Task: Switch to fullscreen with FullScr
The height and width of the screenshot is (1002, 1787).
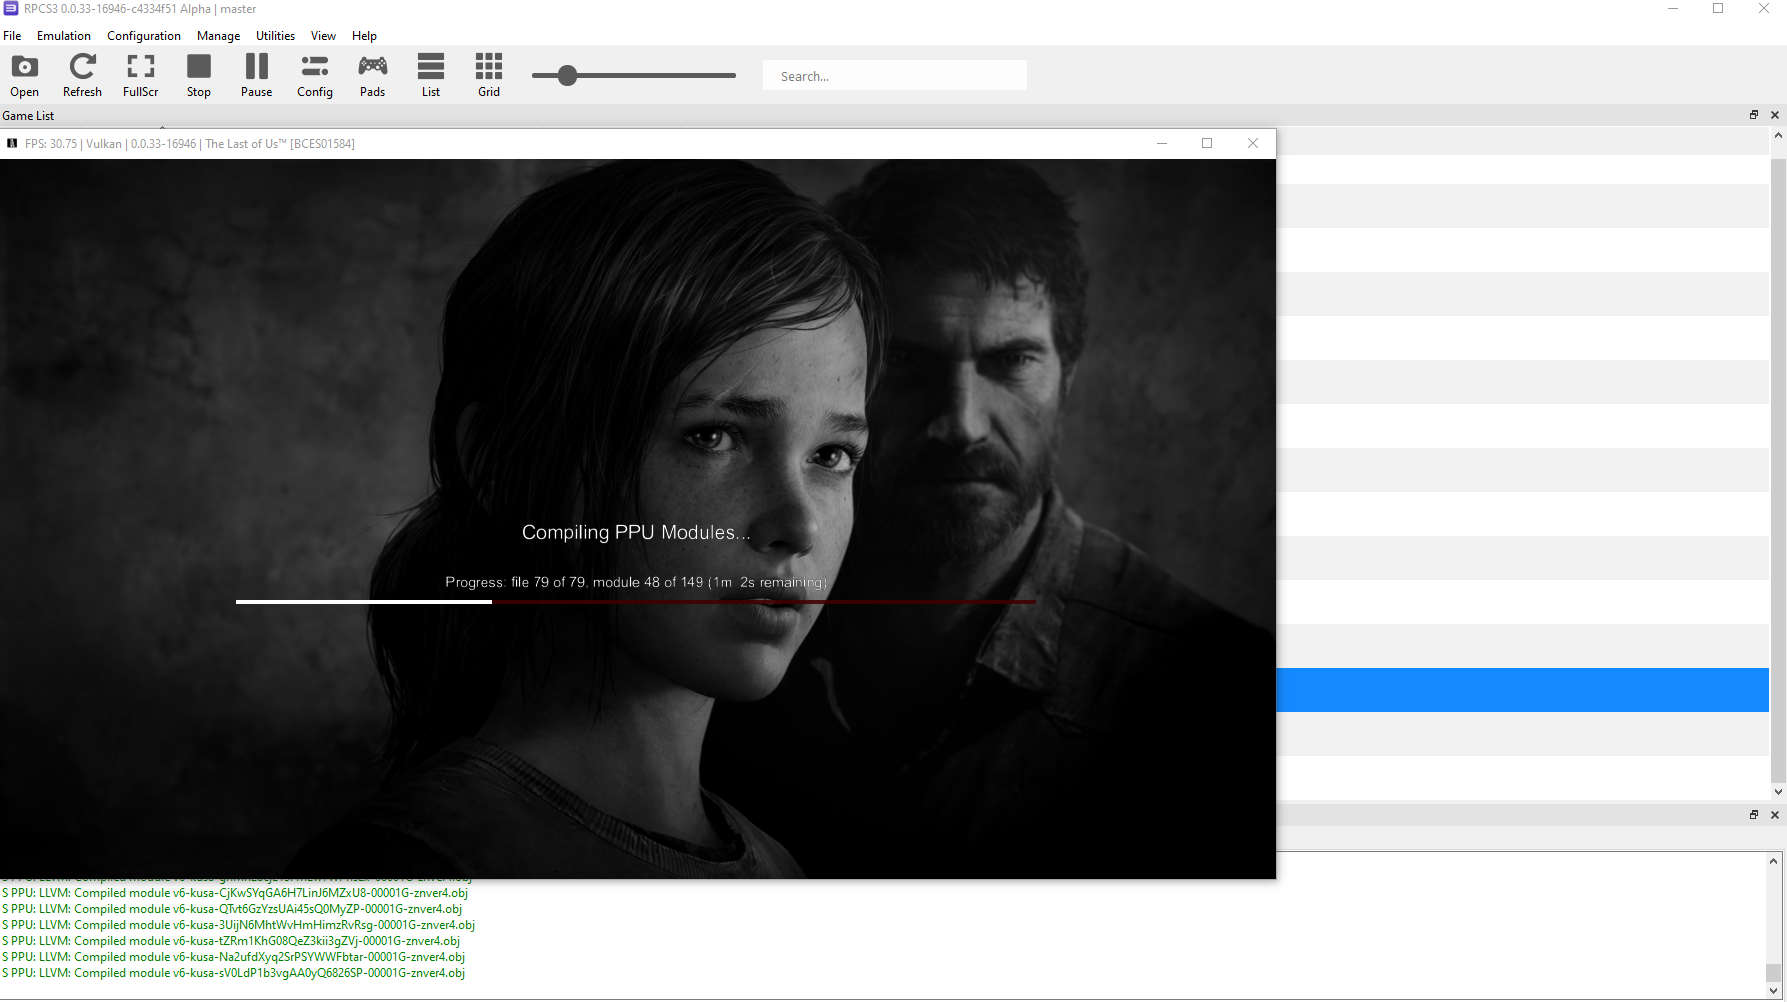Action: tap(140, 75)
